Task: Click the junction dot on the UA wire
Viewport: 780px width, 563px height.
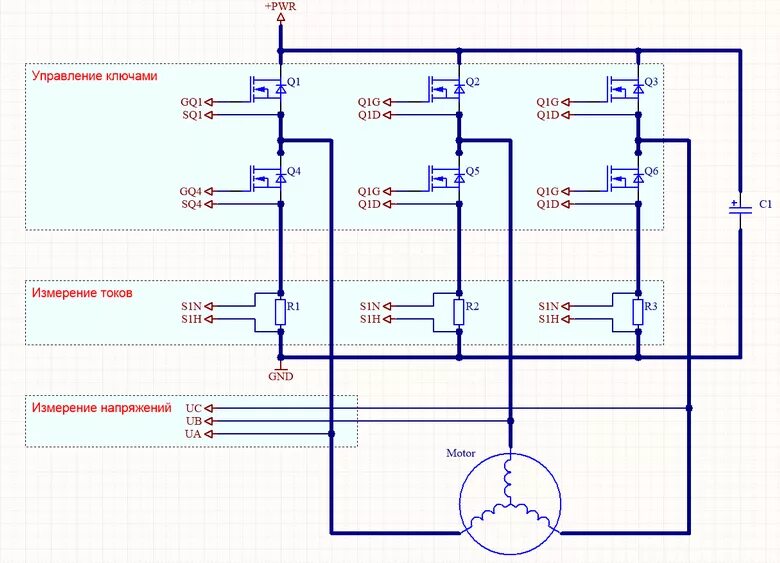Action: (x=331, y=434)
